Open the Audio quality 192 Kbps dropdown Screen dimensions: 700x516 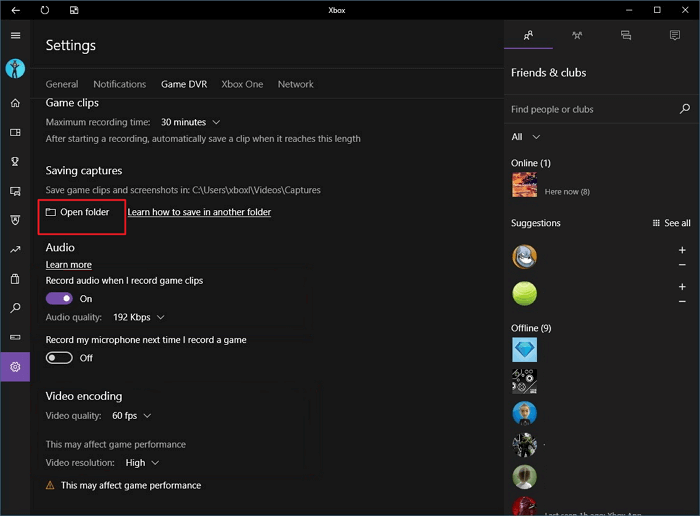pyautogui.click(x=139, y=317)
